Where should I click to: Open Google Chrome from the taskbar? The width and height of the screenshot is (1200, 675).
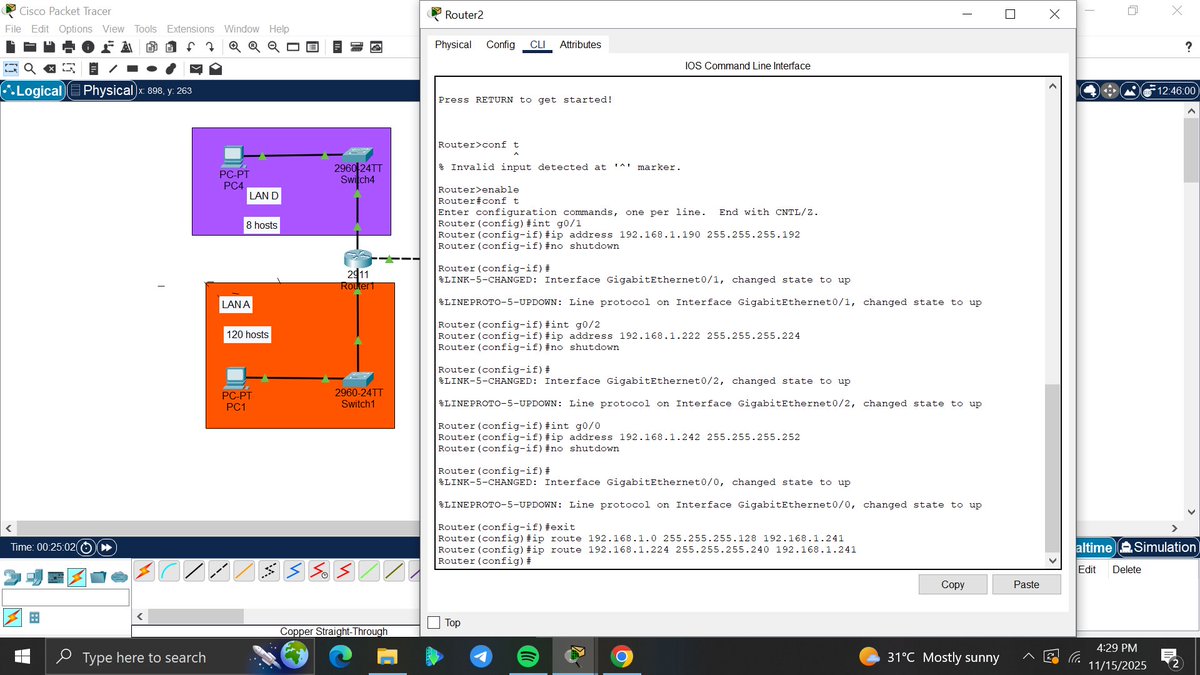624,657
